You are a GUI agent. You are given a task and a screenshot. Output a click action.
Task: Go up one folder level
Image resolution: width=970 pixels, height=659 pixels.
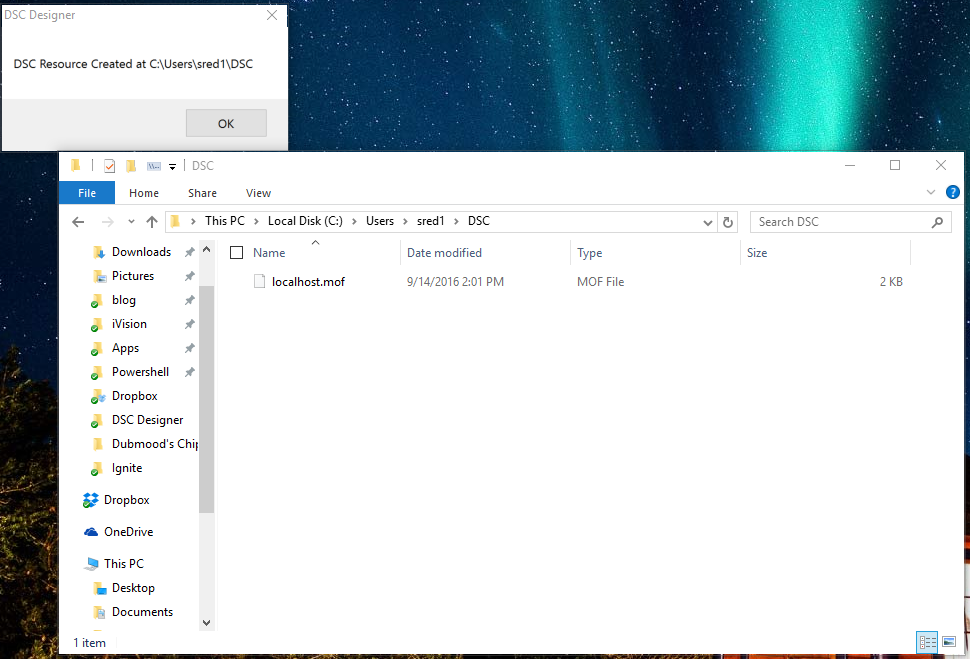coord(152,222)
